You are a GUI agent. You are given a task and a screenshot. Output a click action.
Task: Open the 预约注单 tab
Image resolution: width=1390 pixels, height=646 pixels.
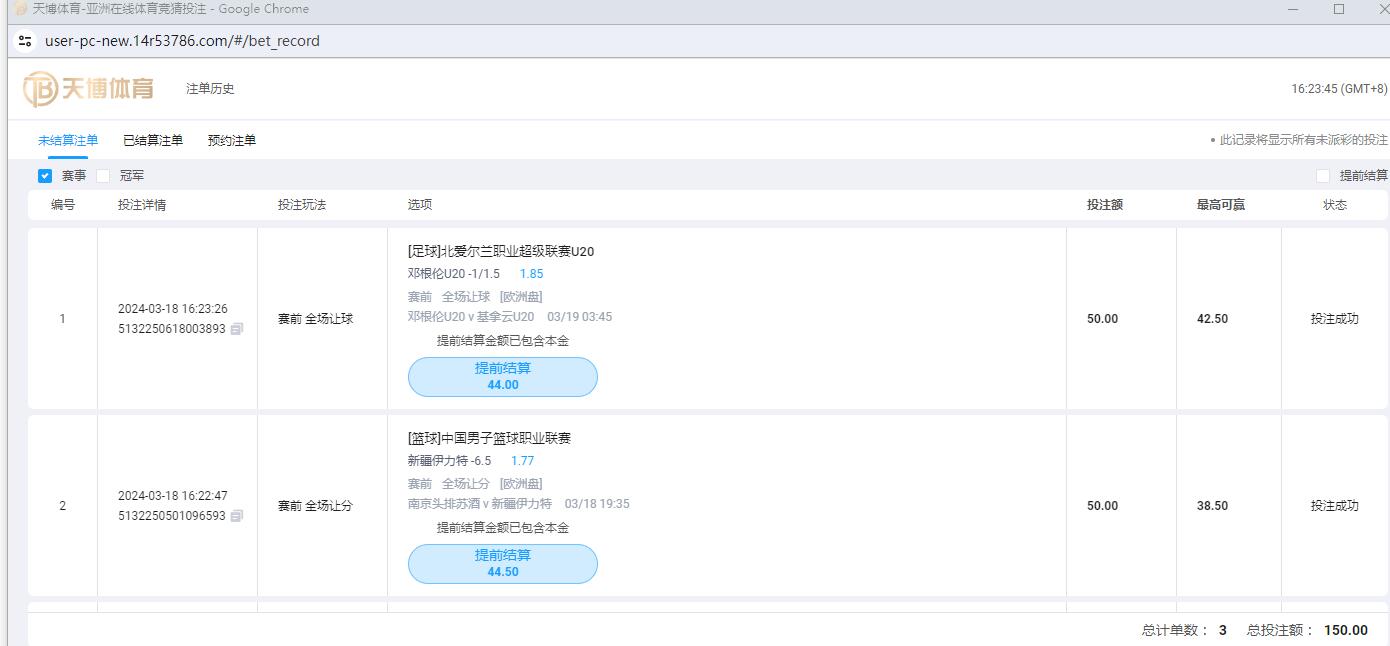(x=232, y=141)
